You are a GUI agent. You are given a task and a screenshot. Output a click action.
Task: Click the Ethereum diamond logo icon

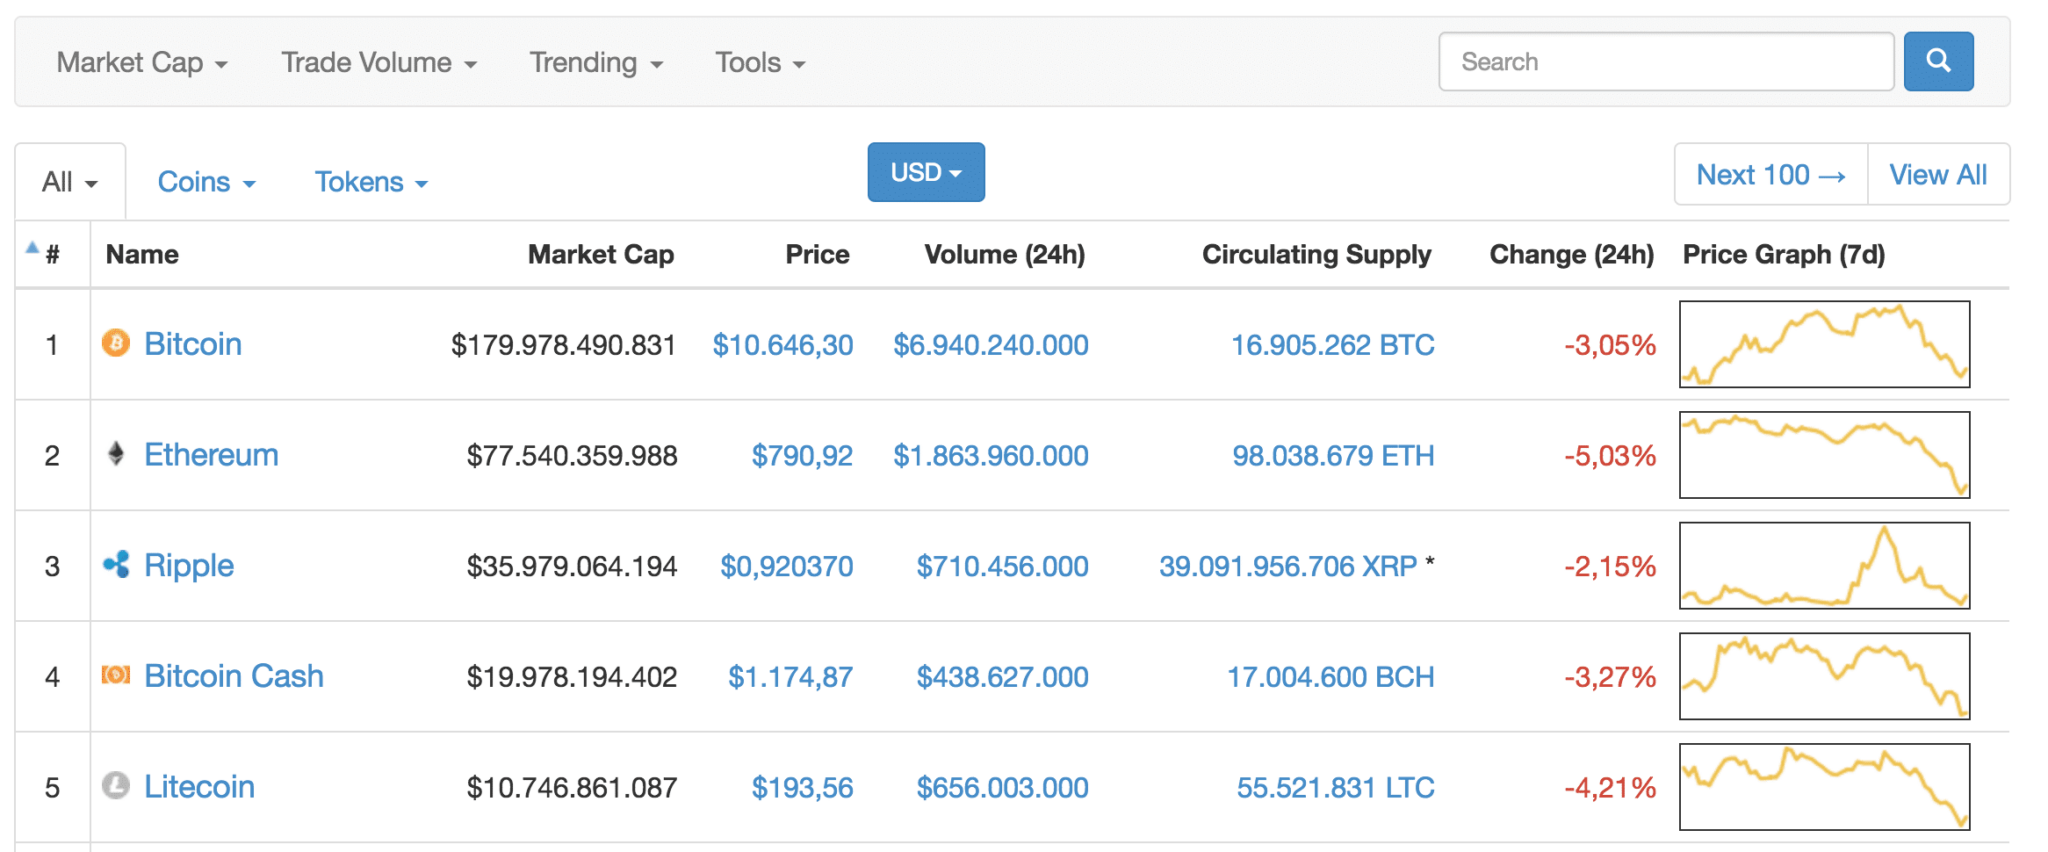tap(116, 454)
